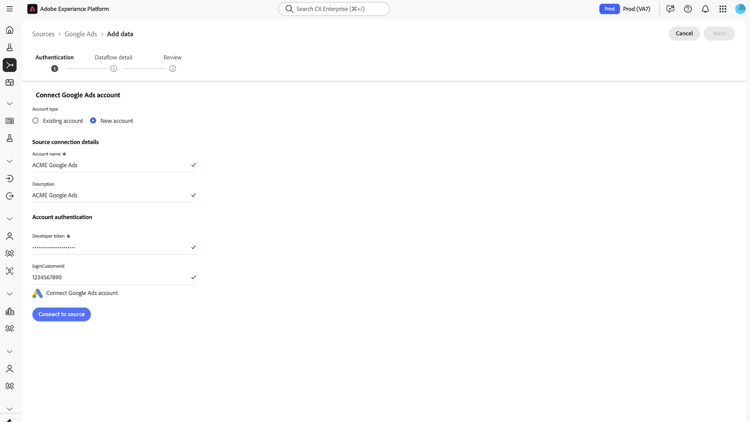Click the search magnifier icon
Screen dimensions: 750x422
coord(289,9)
